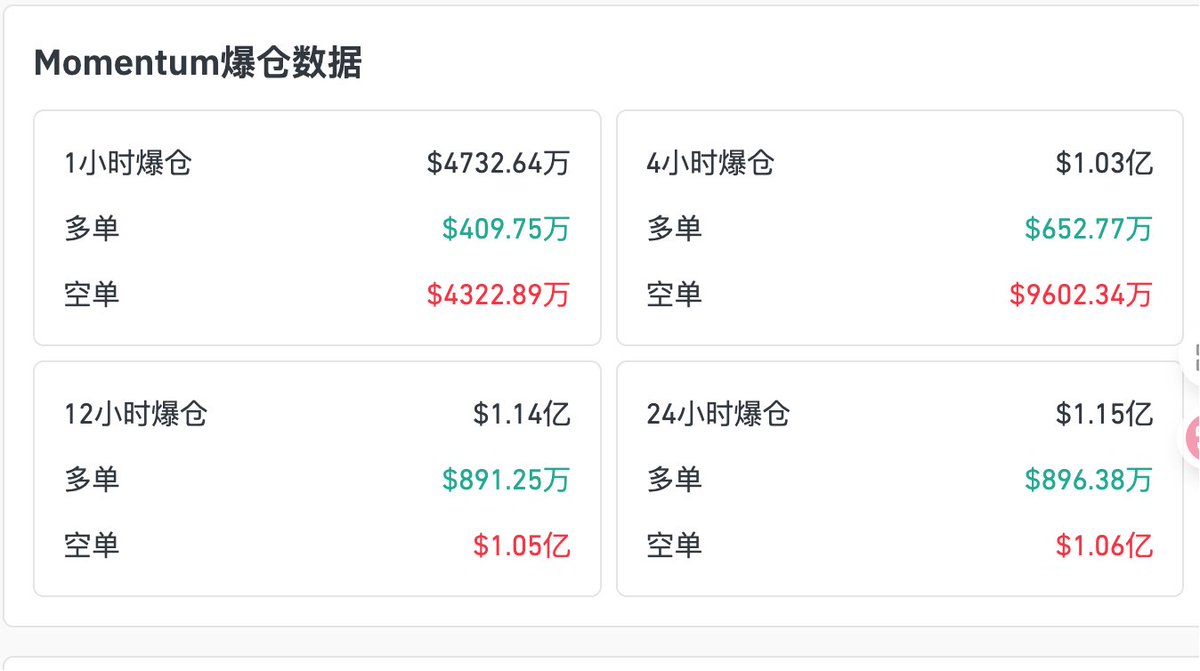Click the 12-hour total $1.14亿
The image size is (1200, 671).
click(522, 414)
